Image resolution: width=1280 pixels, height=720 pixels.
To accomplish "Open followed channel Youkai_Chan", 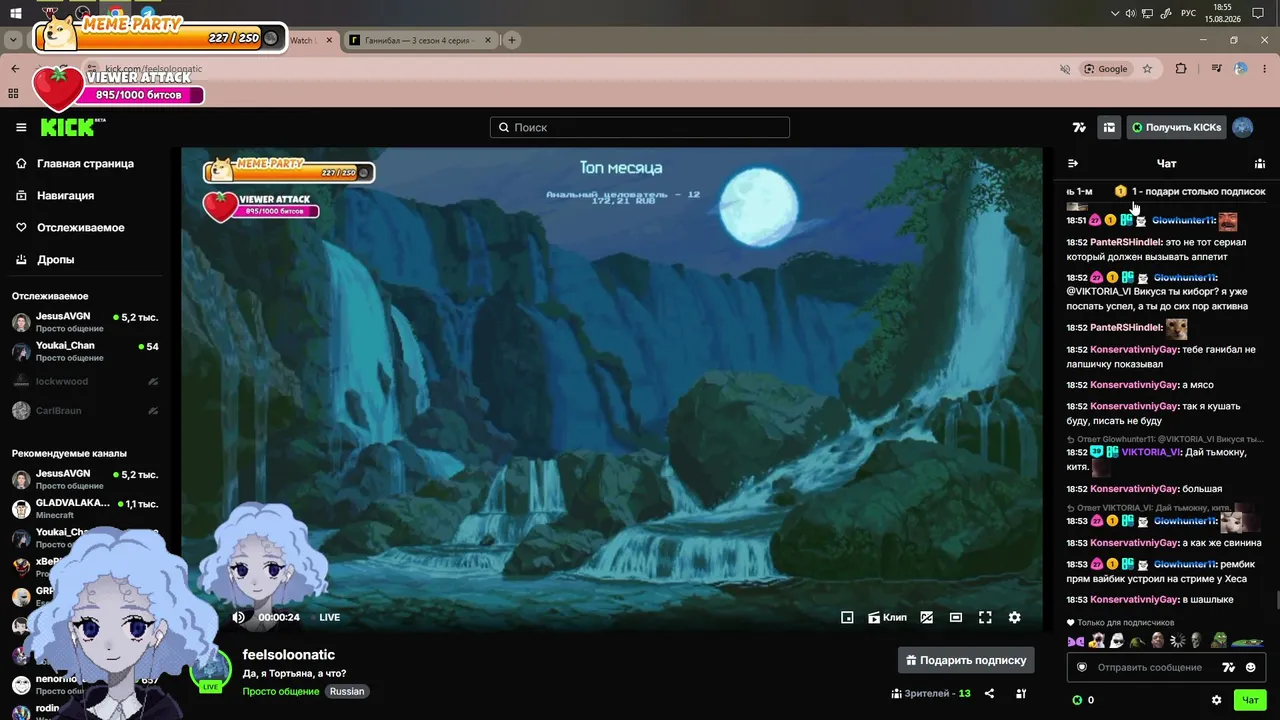I will (x=85, y=351).
